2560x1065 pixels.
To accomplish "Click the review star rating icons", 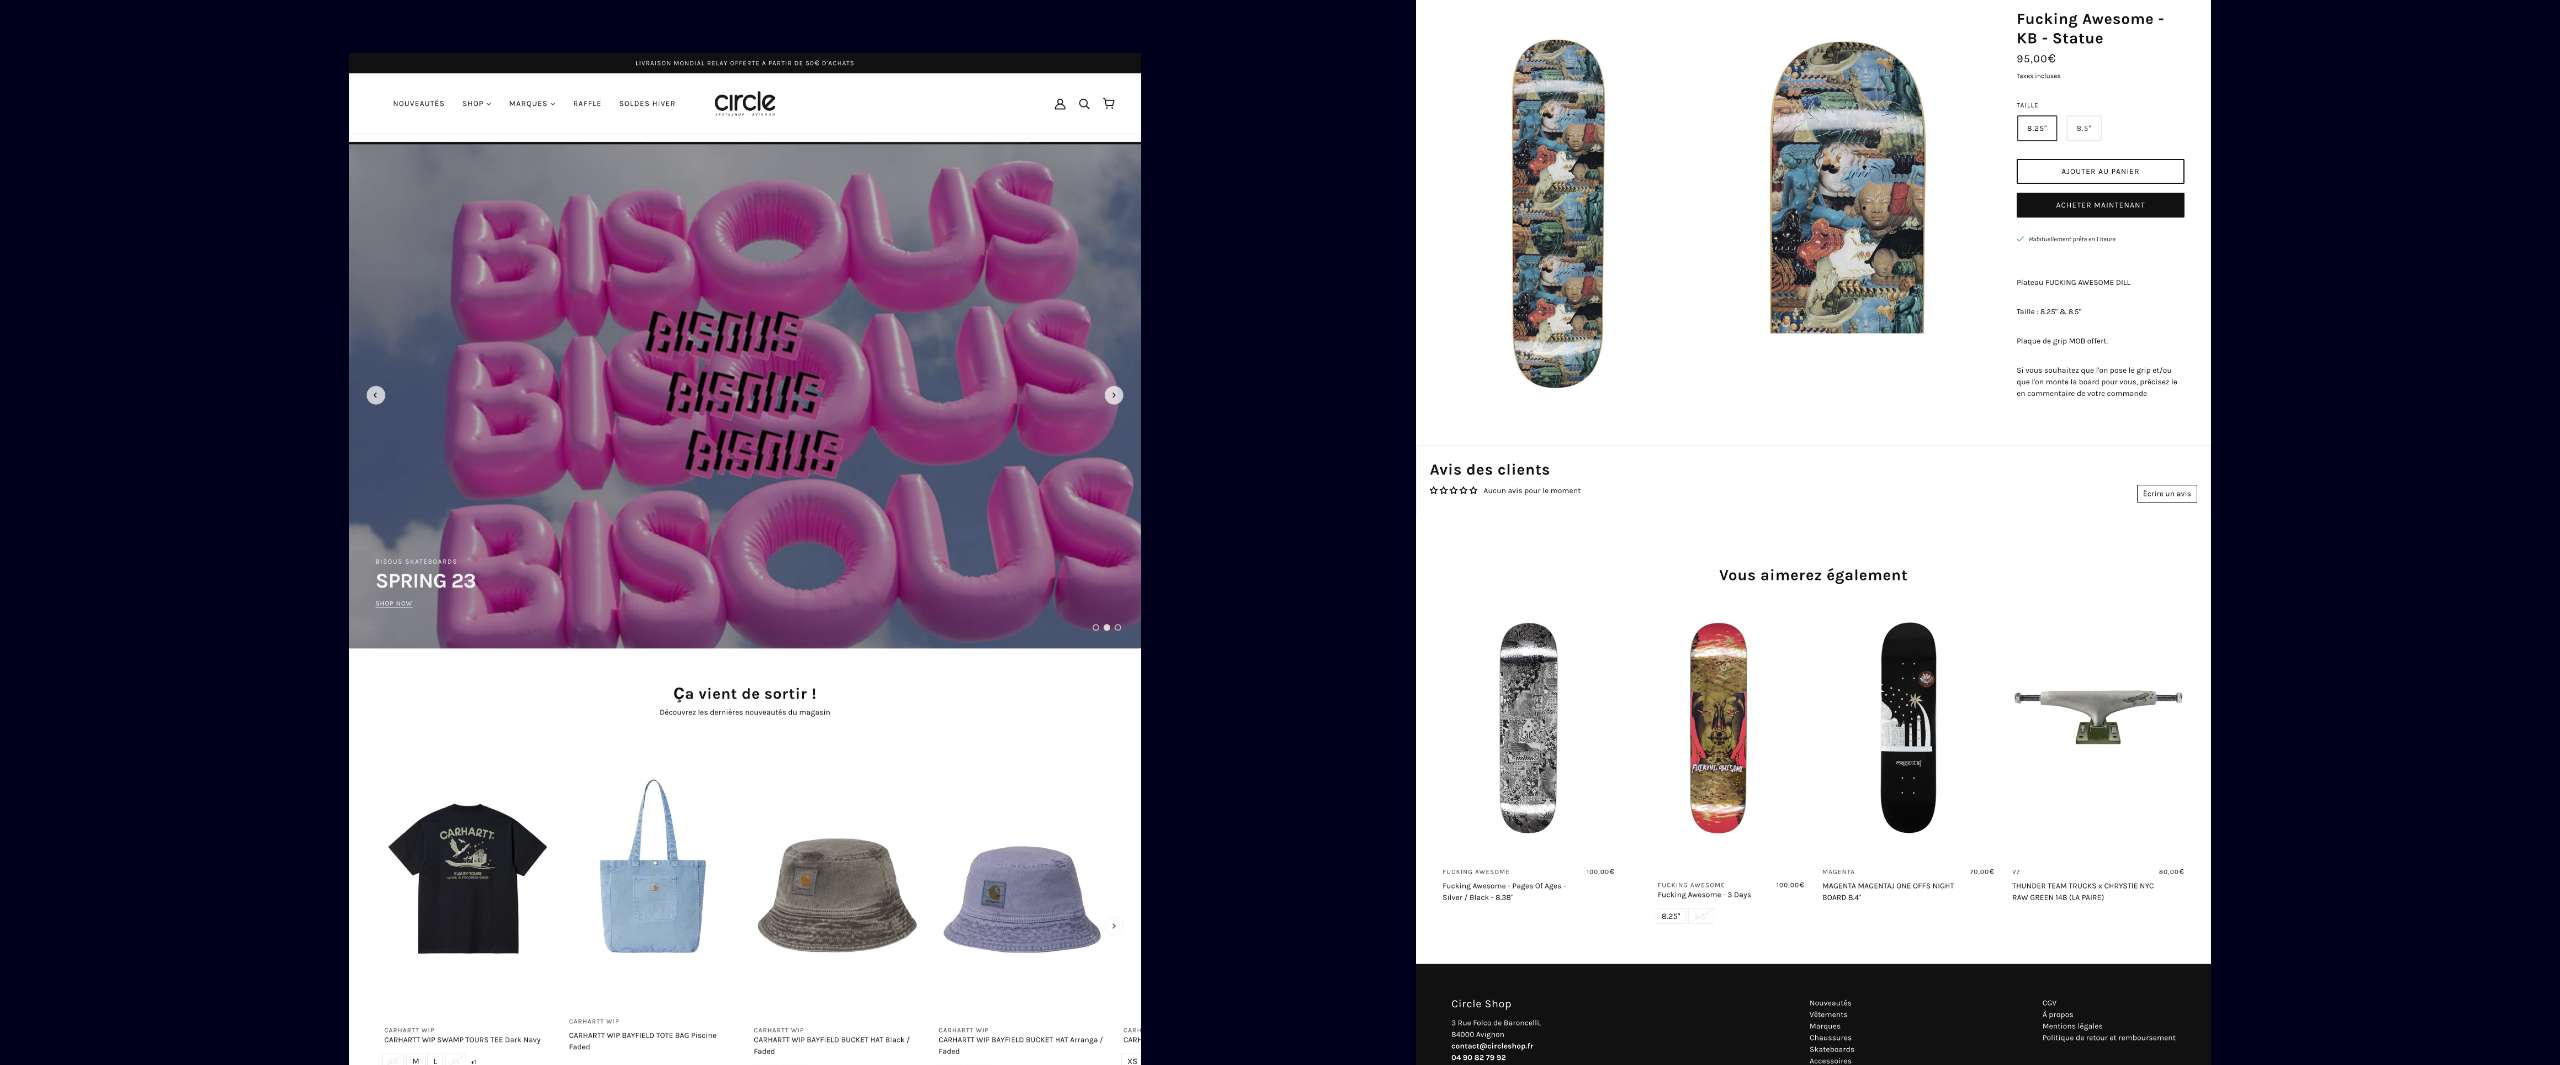I will 1453,491.
